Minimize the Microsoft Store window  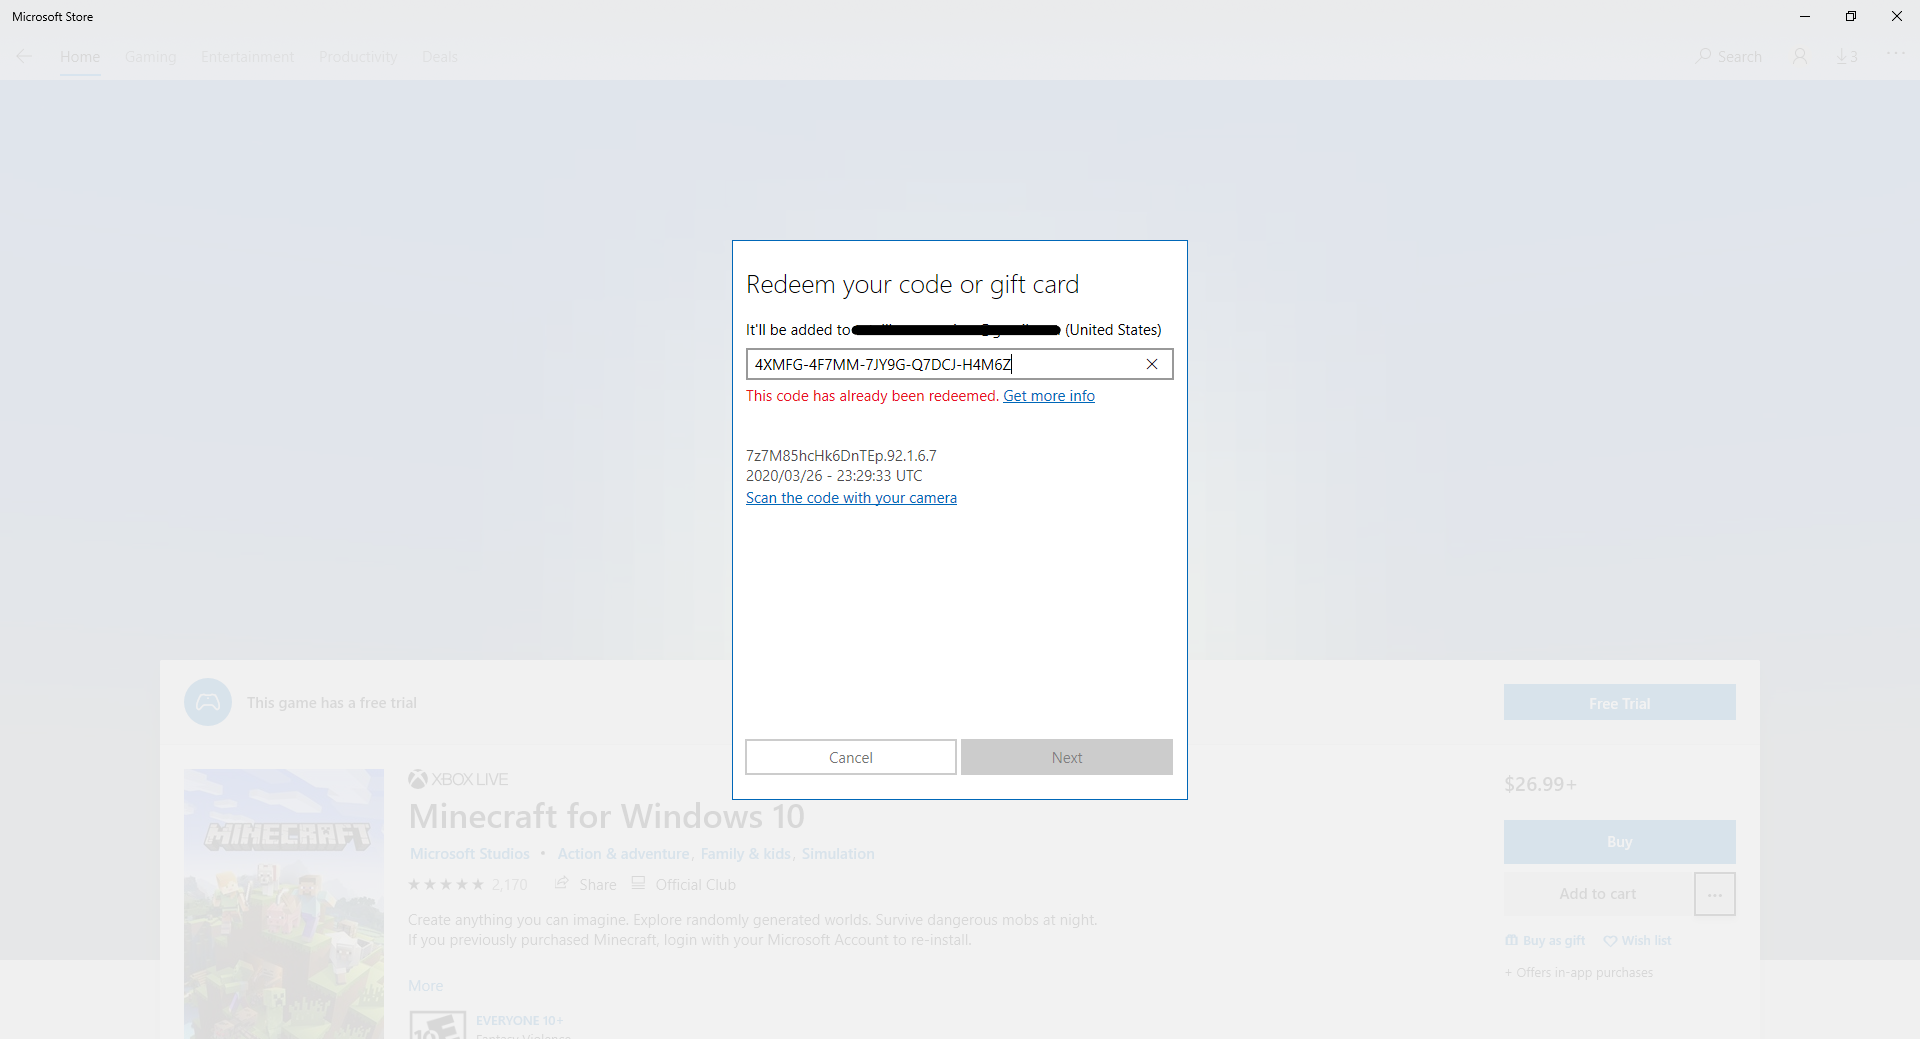click(x=1805, y=16)
